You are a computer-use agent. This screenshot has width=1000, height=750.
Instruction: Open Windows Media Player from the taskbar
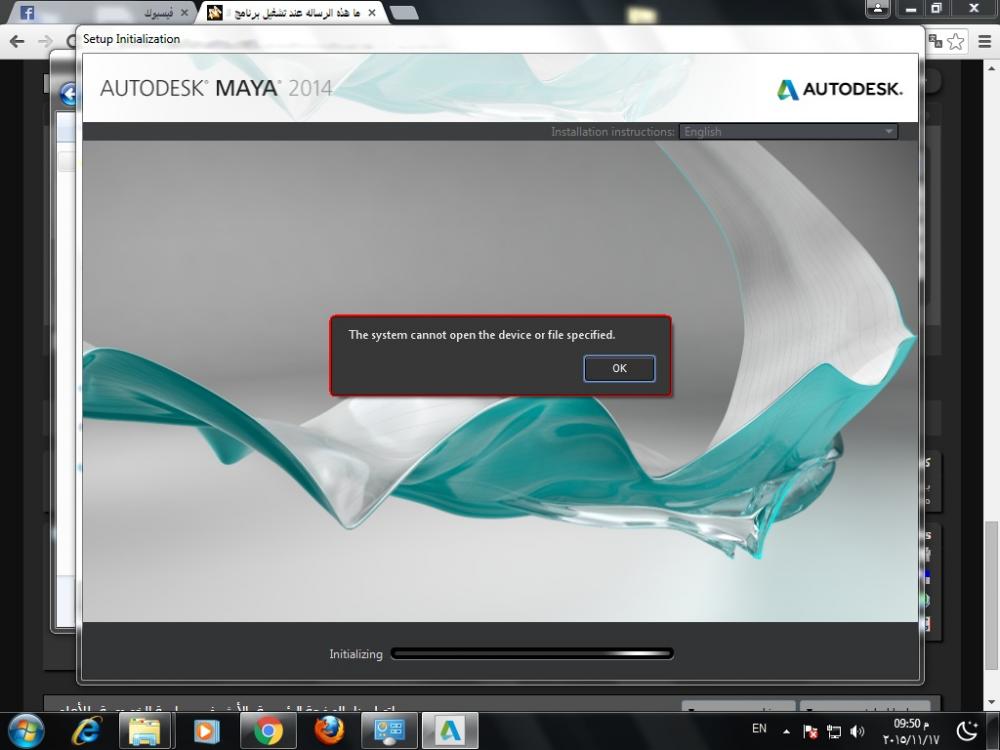tap(205, 731)
